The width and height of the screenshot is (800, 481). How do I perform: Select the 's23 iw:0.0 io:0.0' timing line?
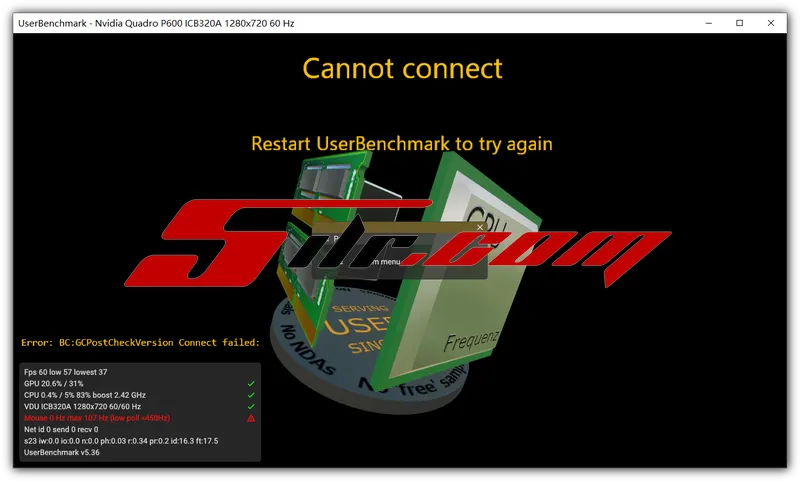click(121, 441)
